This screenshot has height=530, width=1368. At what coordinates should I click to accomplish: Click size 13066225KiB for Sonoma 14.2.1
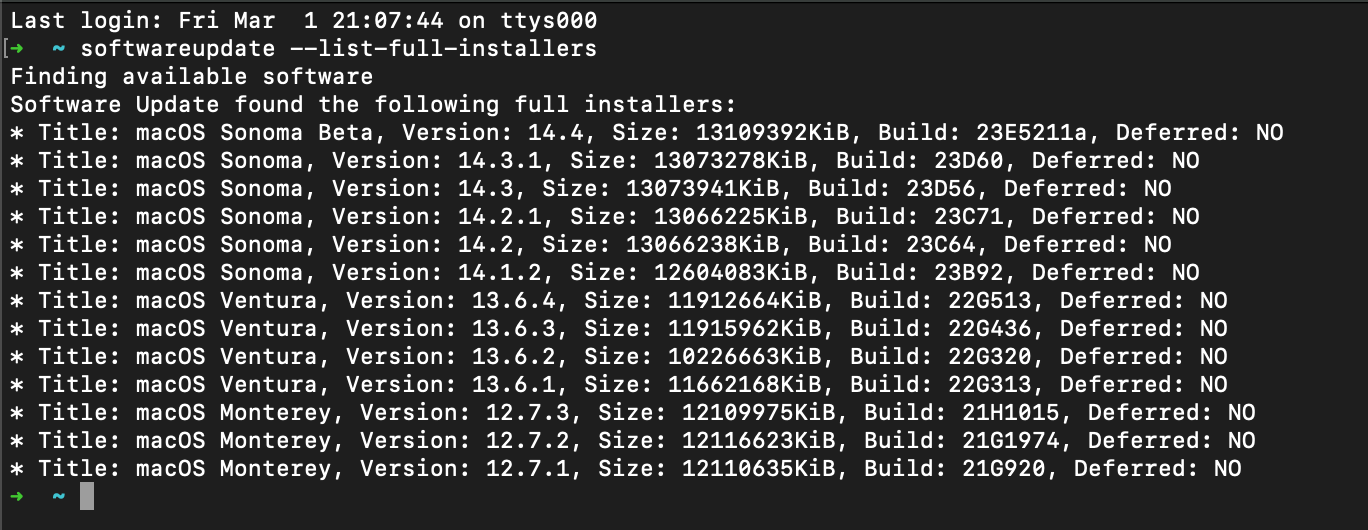coord(731,216)
